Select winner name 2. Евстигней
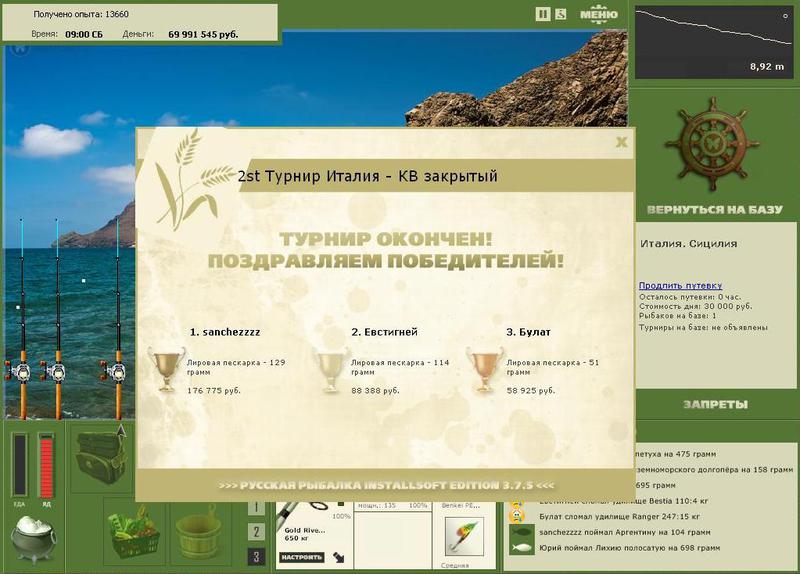Screen dimensions: 800x574 384,332
